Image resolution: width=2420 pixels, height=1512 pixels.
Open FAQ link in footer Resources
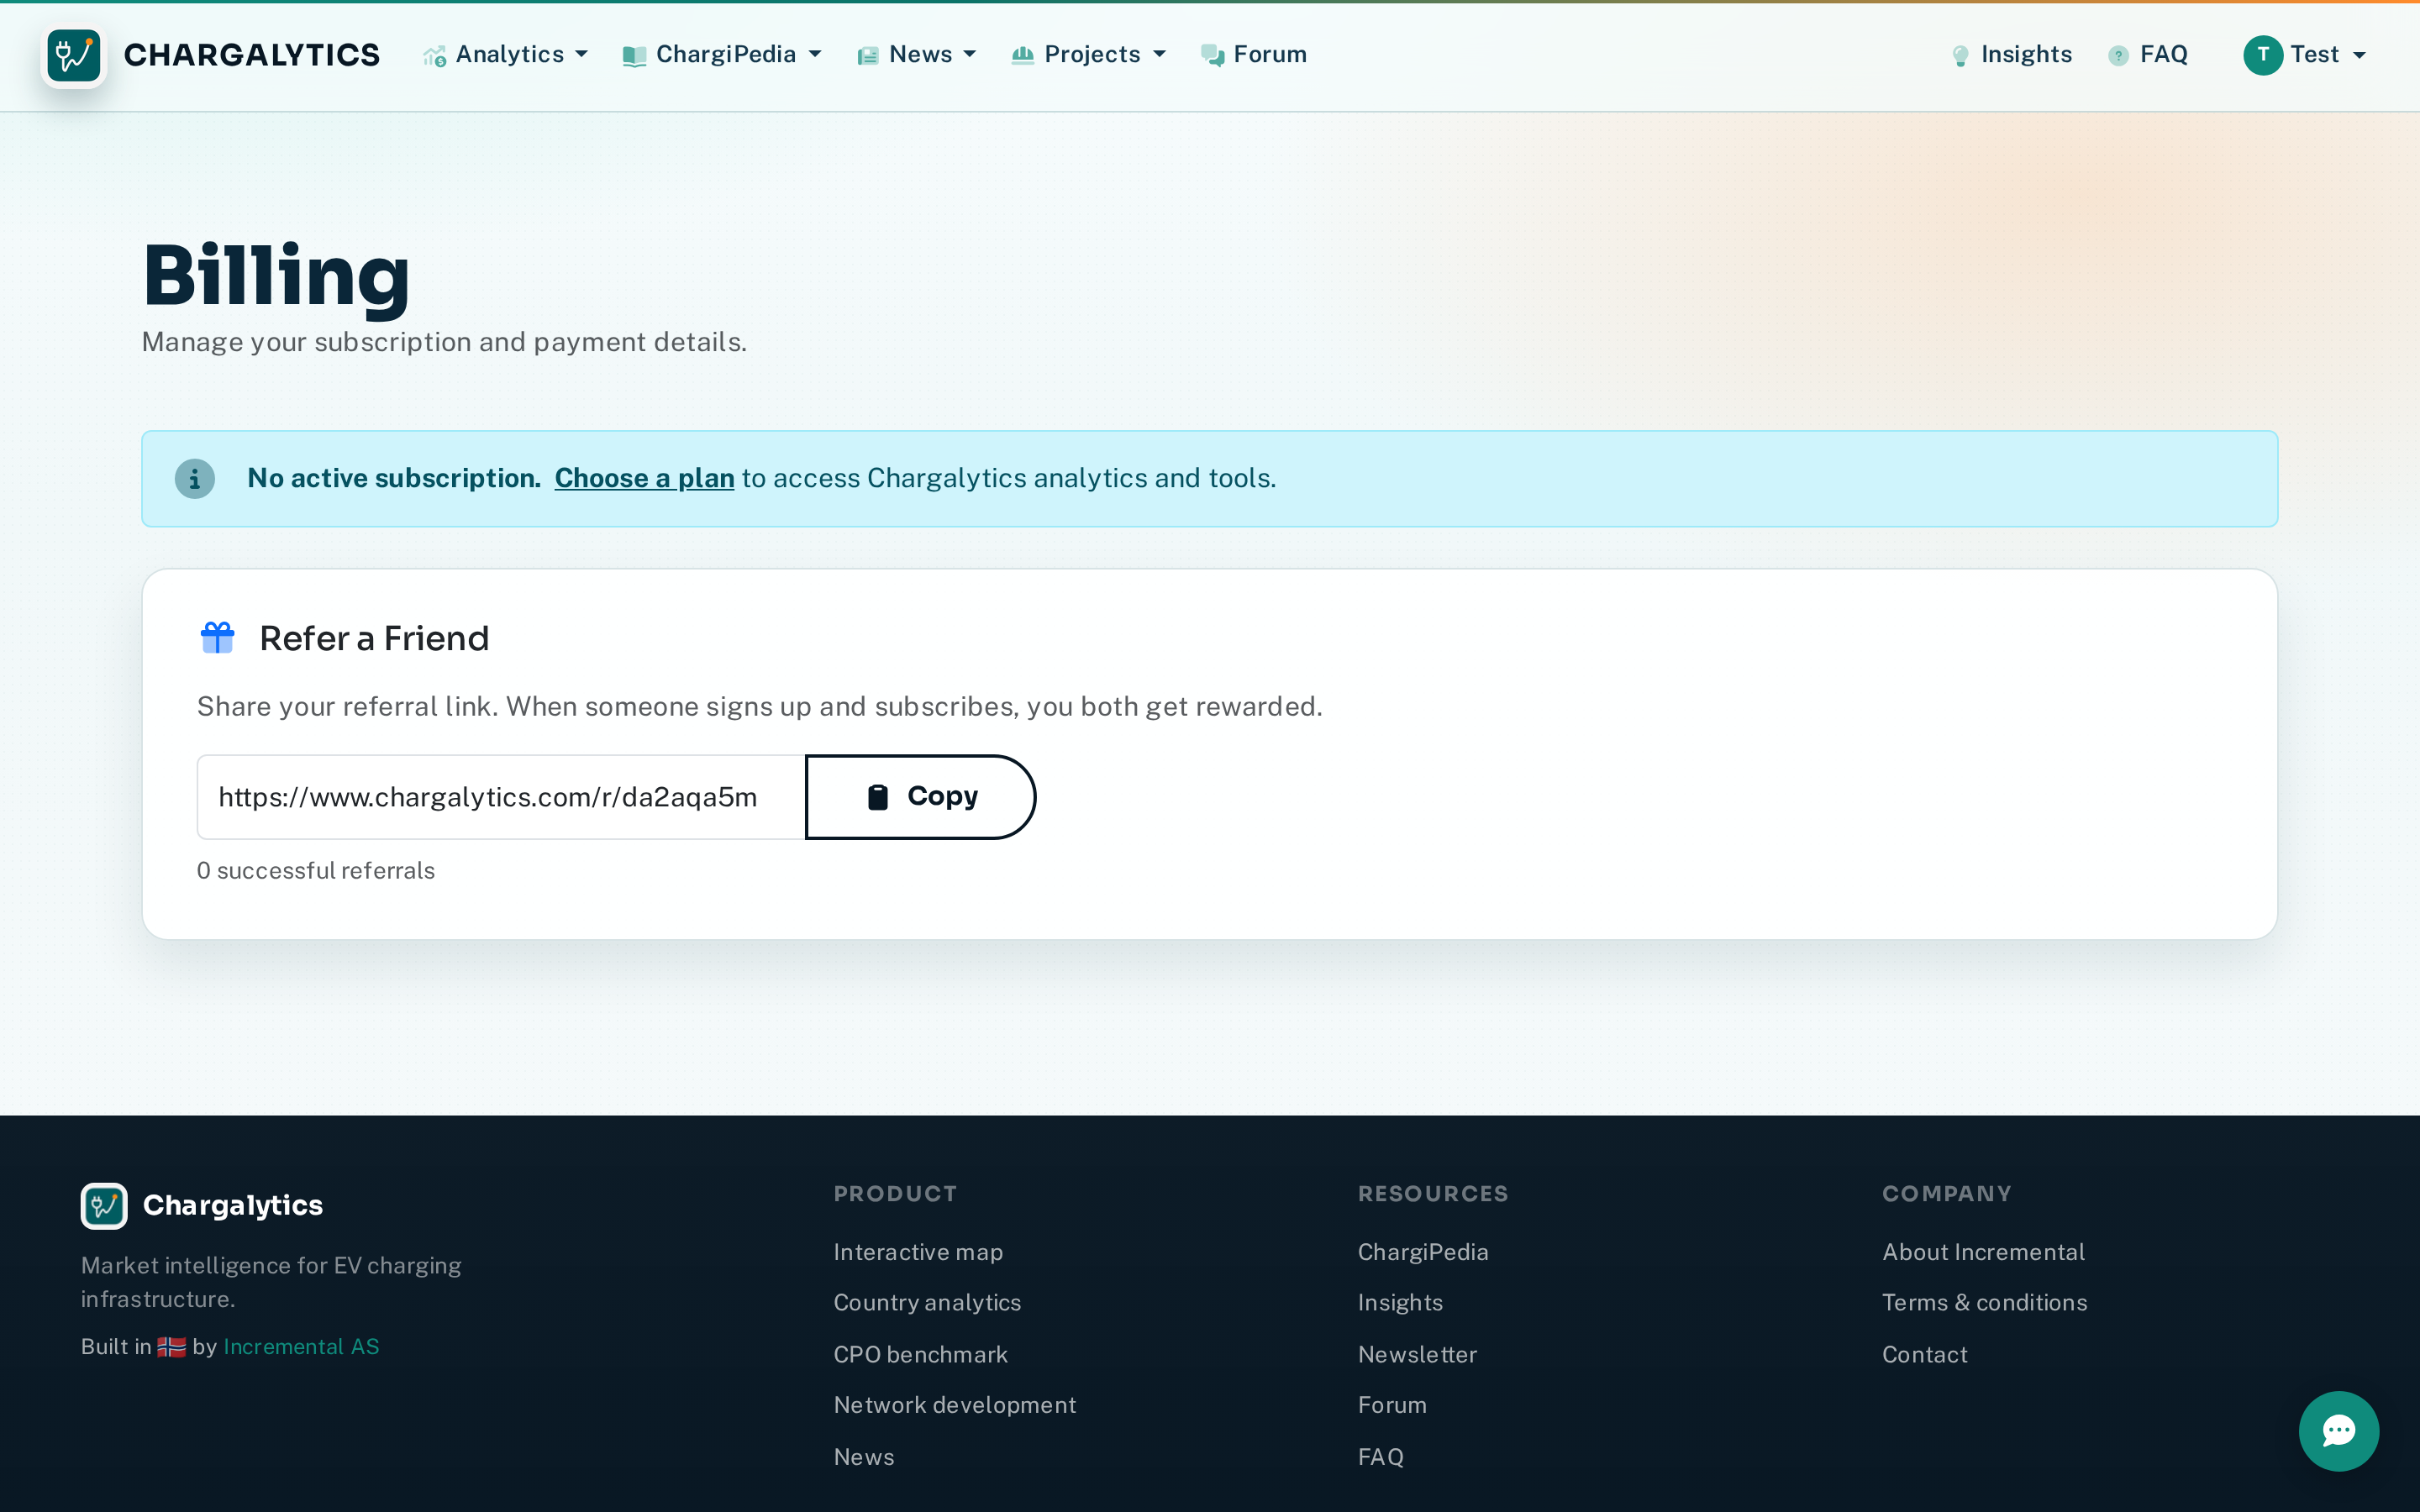(1381, 1457)
